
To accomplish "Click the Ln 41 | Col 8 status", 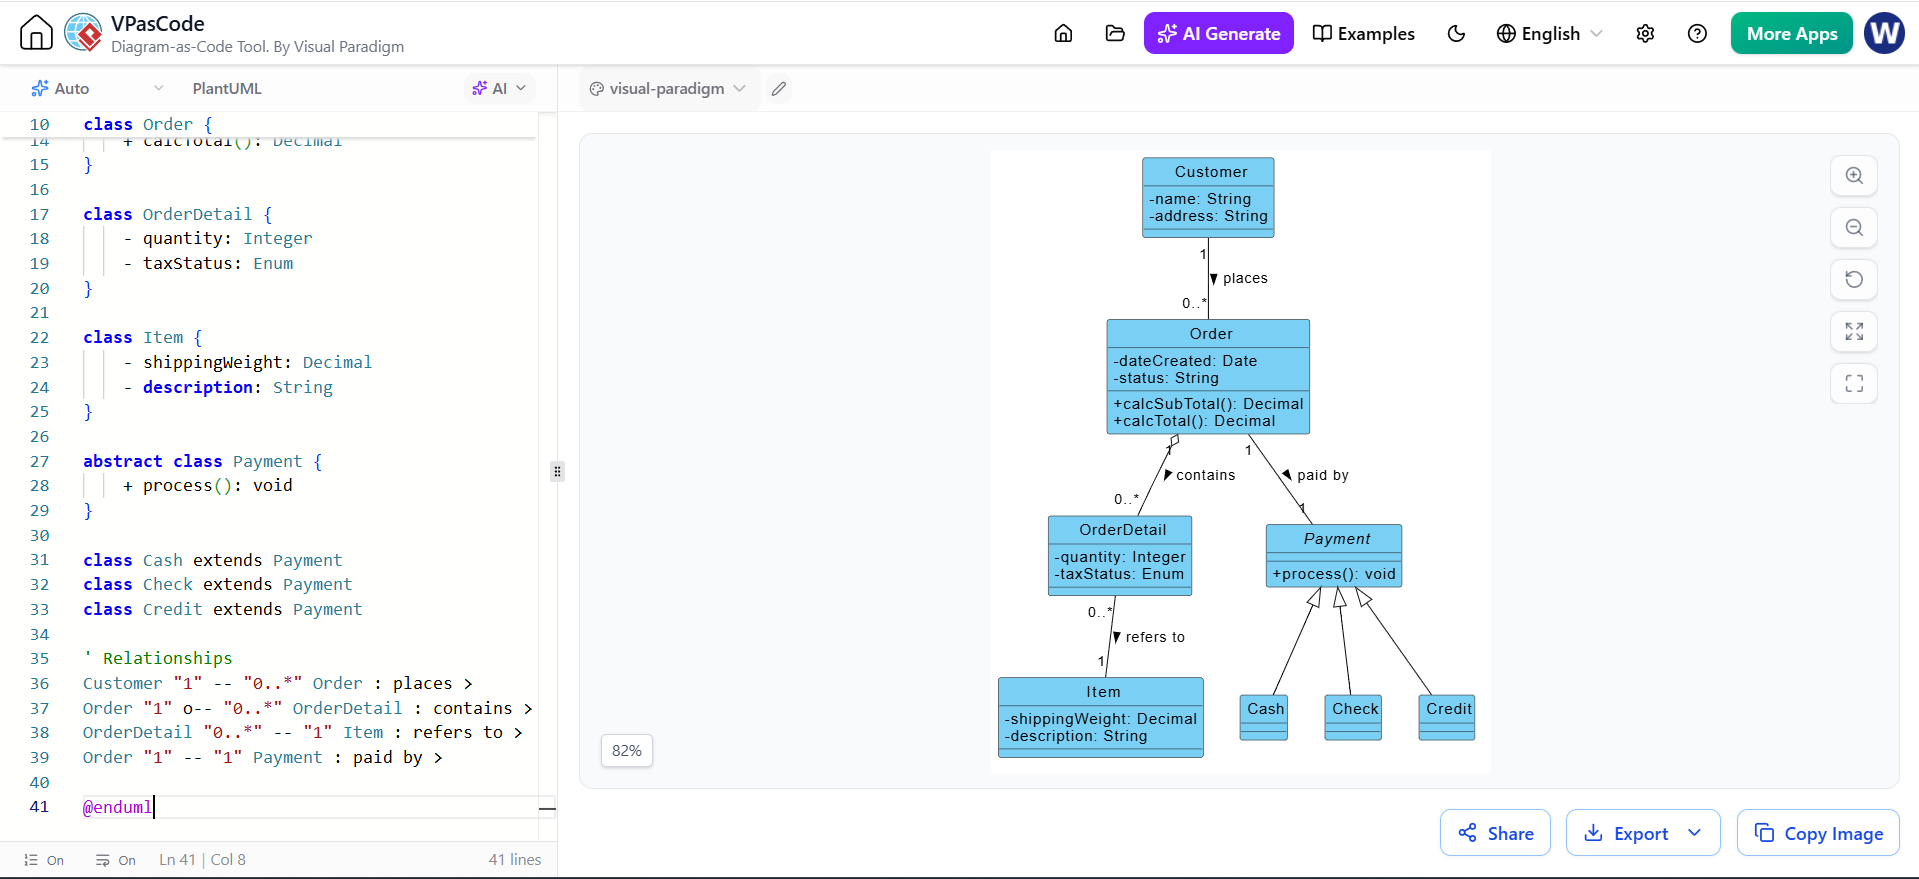I will 202,860.
